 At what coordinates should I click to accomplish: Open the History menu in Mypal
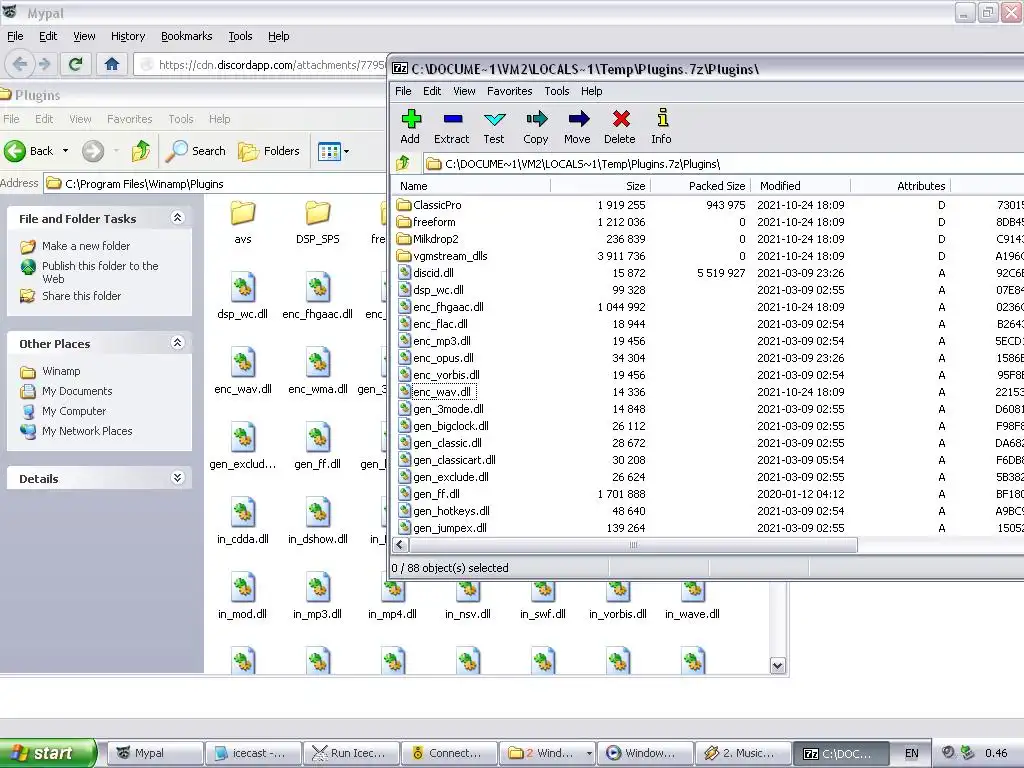[x=128, y=36]
